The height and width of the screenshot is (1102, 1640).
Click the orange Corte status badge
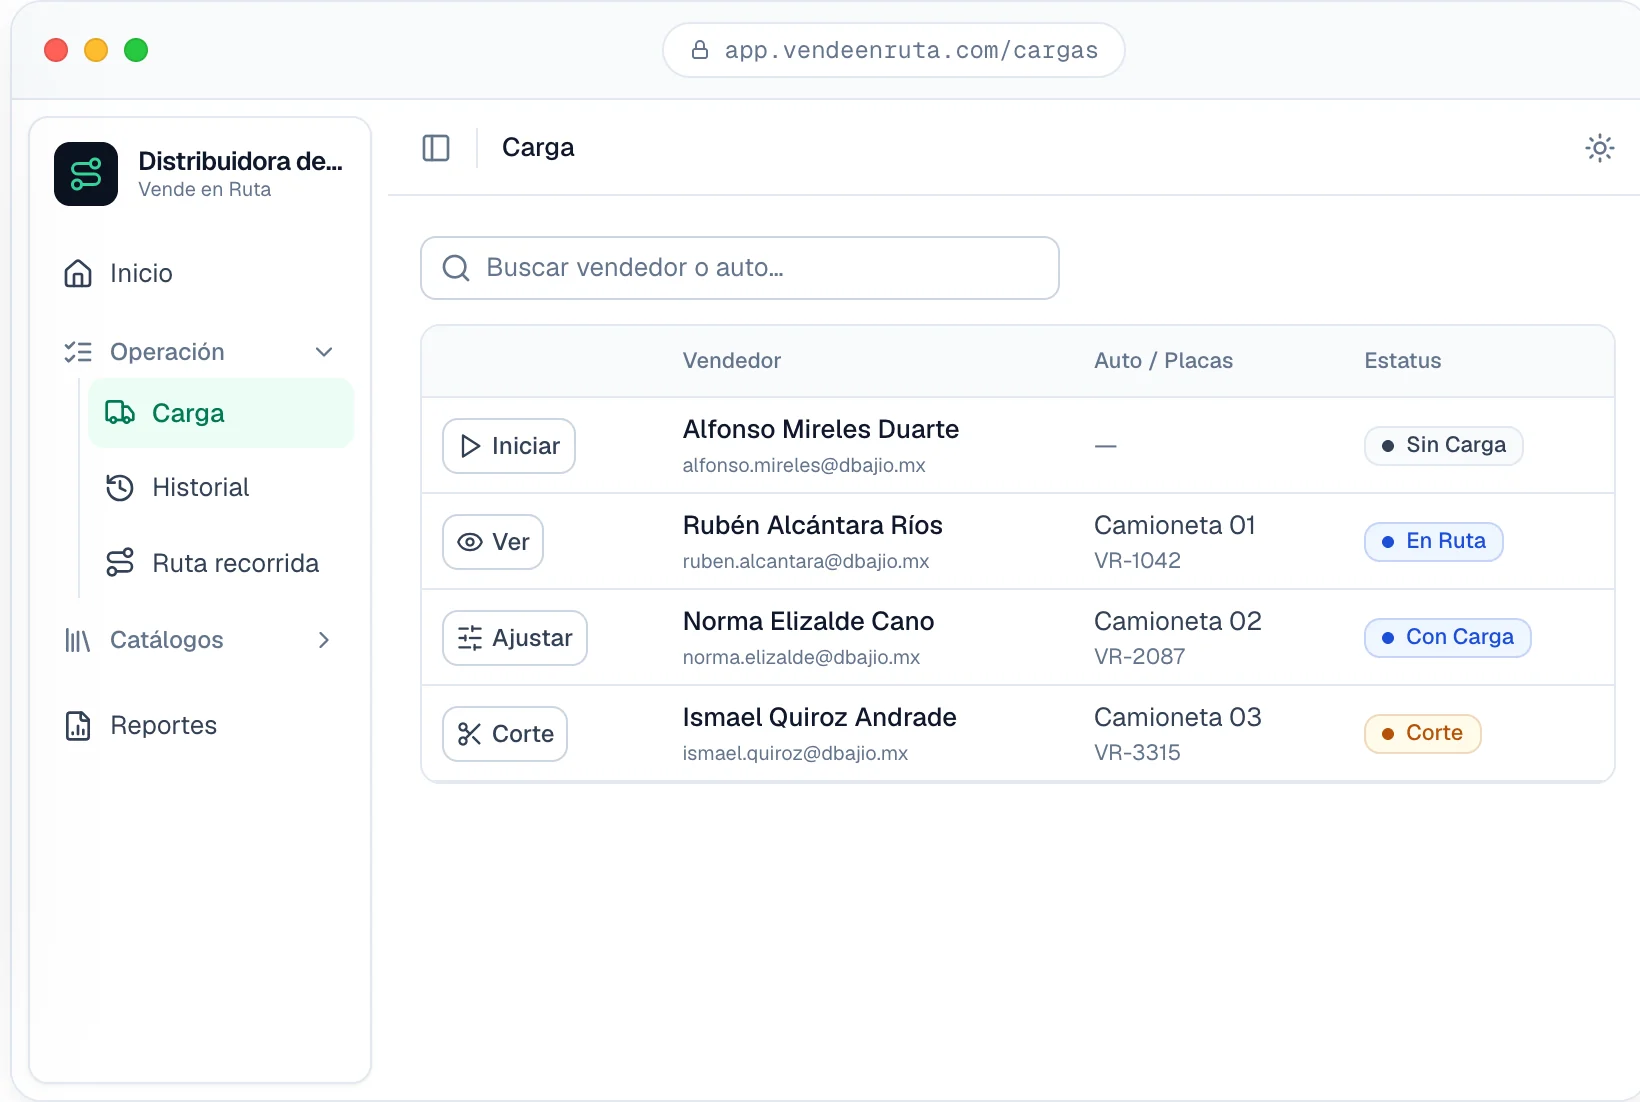(1422, 733)
